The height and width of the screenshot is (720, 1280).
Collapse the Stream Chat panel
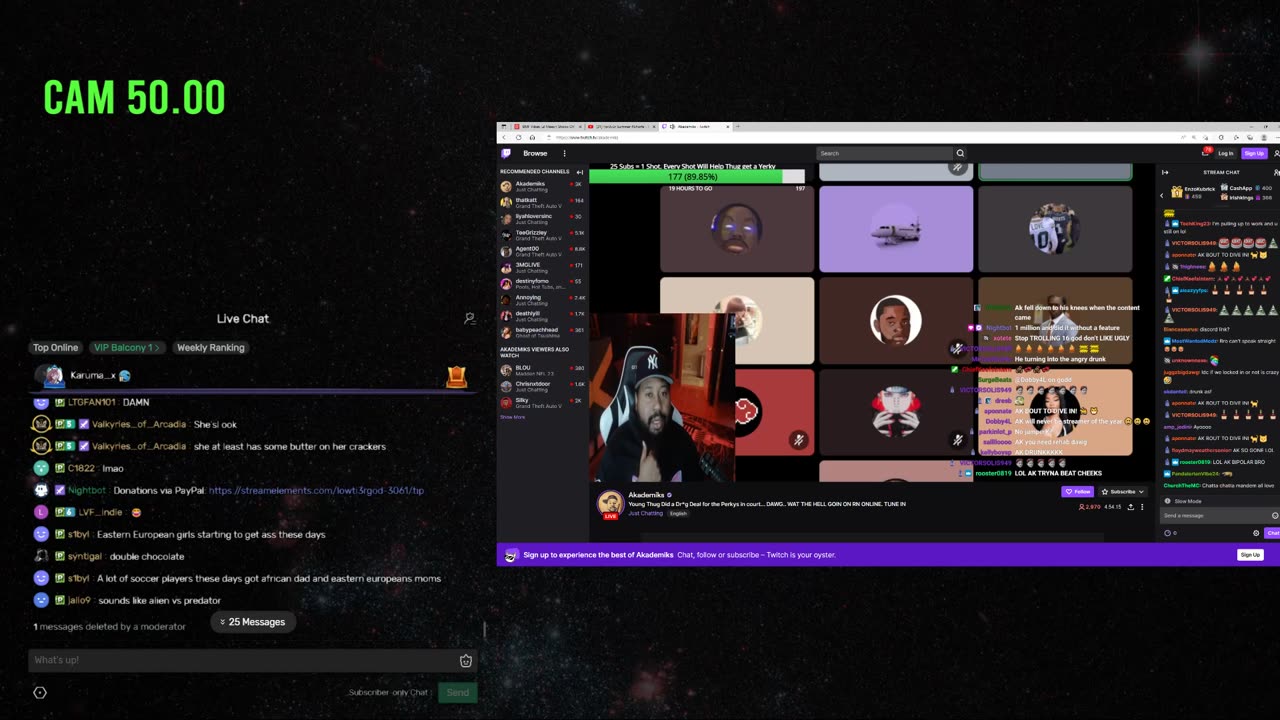tap(1164, 172)
